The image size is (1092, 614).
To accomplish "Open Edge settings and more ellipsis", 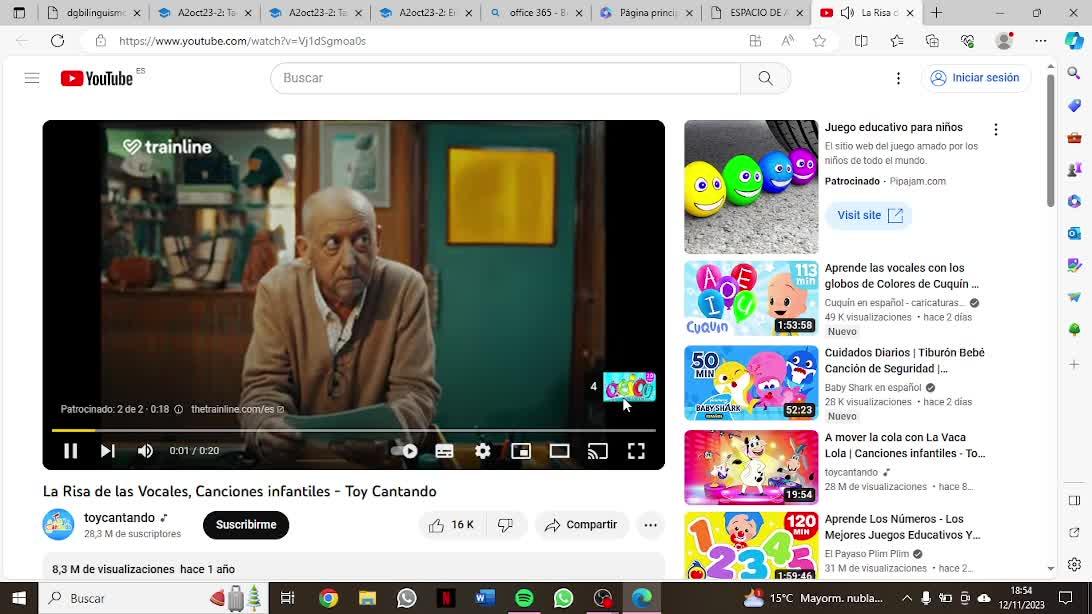I will [1040, 41].
